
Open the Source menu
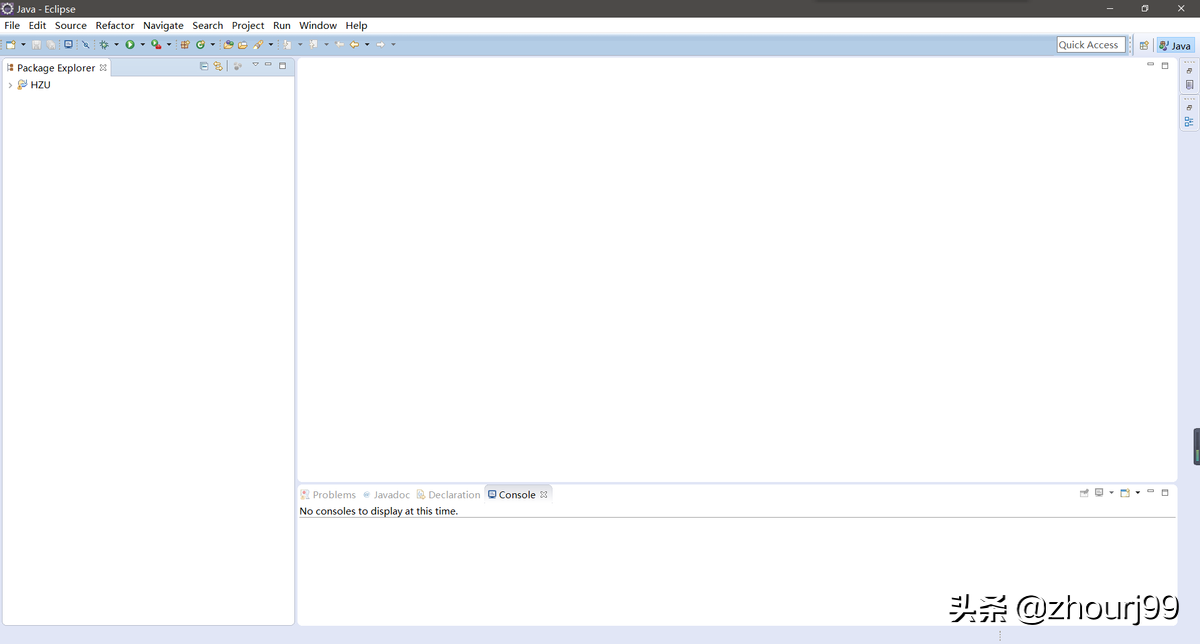click(71, 25)
